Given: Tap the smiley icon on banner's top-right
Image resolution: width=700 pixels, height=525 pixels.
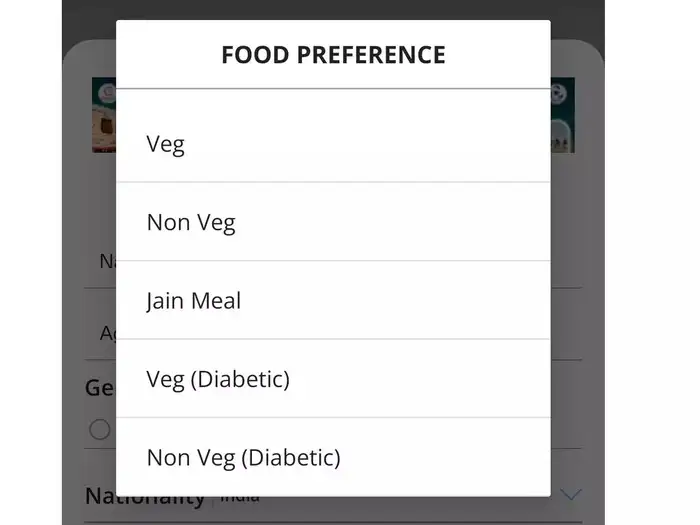Looking at the screenshot, I should pyautogui.click(x=558, y=92).
